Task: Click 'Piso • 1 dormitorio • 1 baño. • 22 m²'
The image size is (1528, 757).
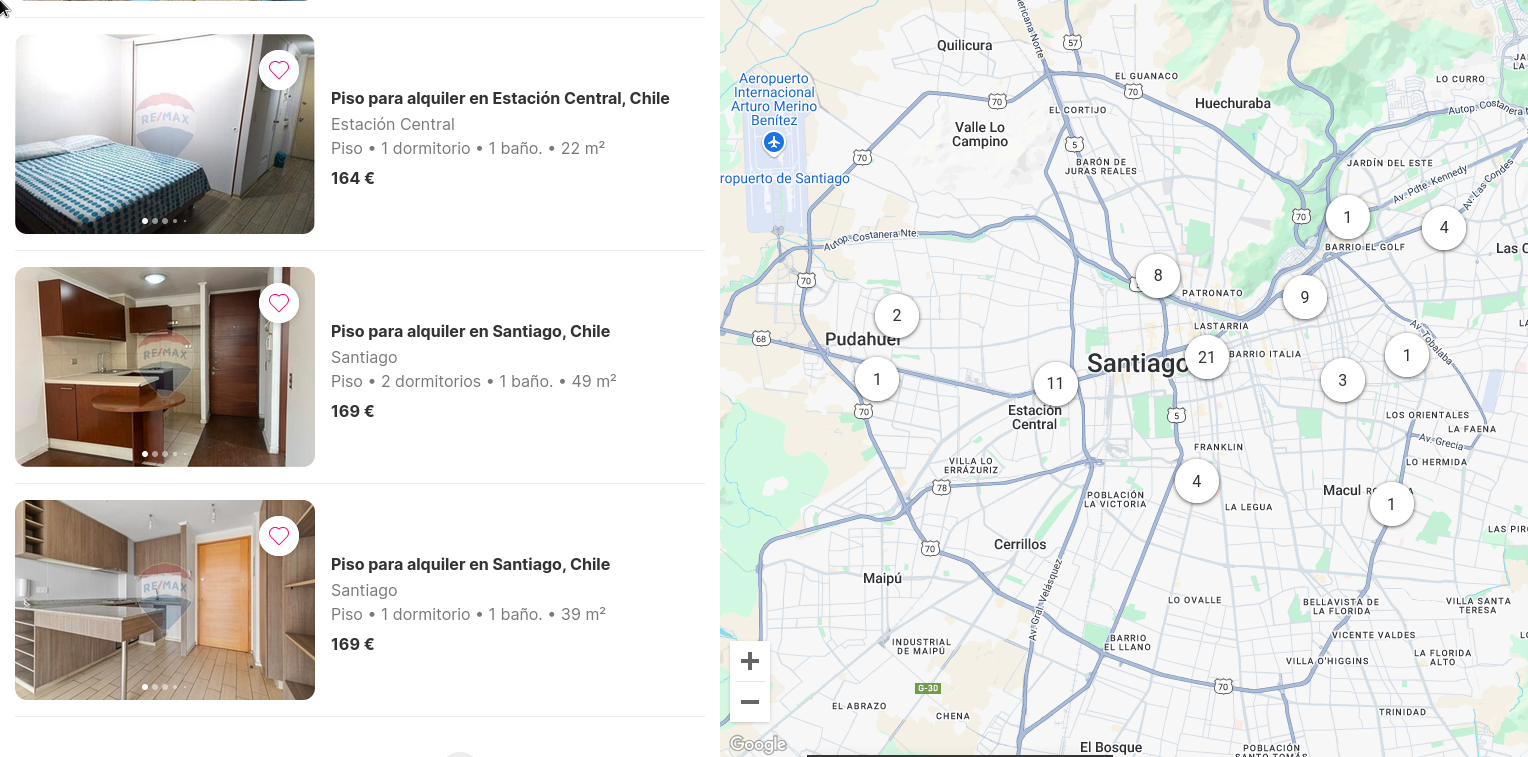Action: click(468, 148)
